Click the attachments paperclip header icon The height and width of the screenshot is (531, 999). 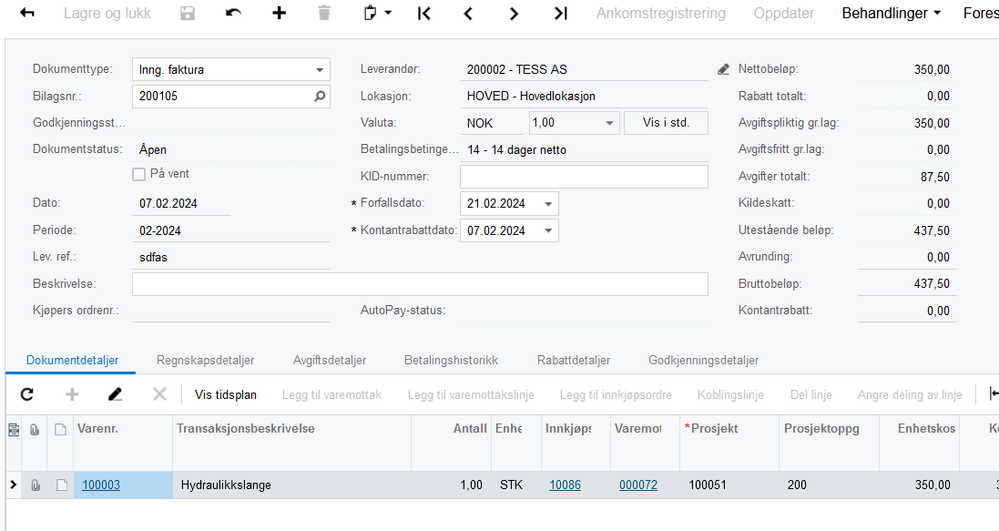(x=35, y=430)
